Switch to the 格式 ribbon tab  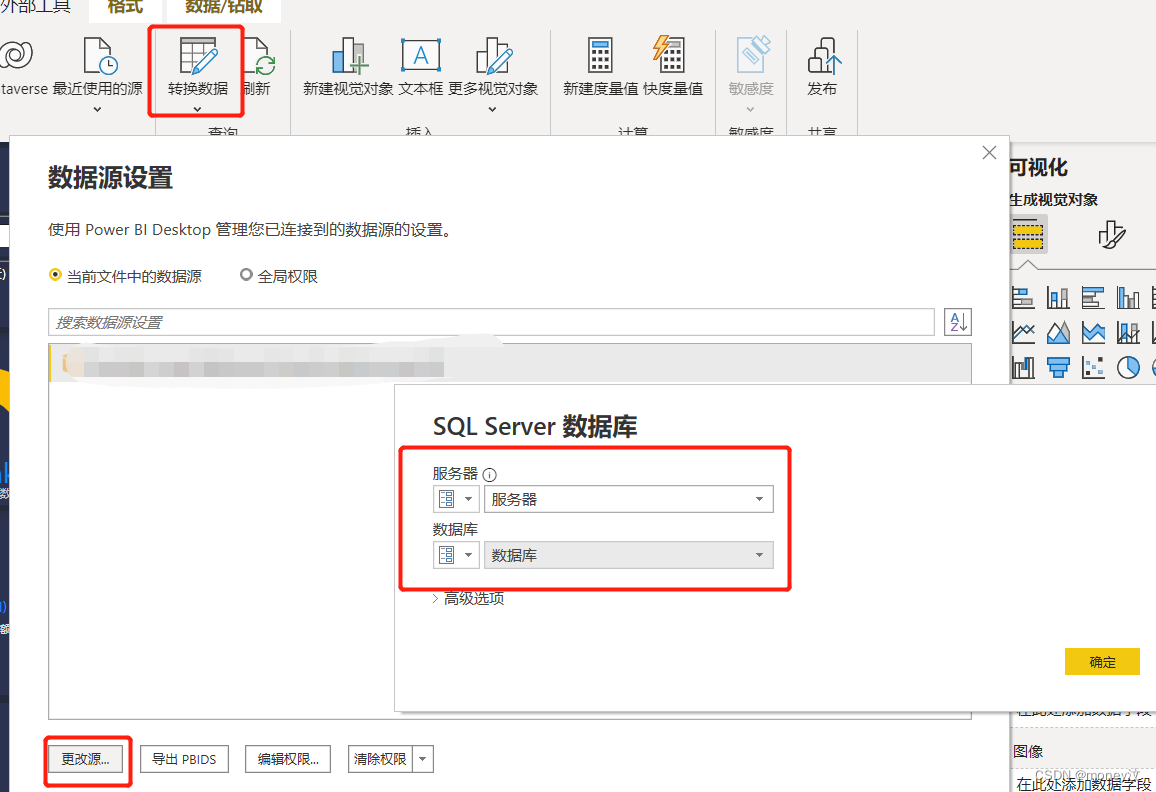123,8
